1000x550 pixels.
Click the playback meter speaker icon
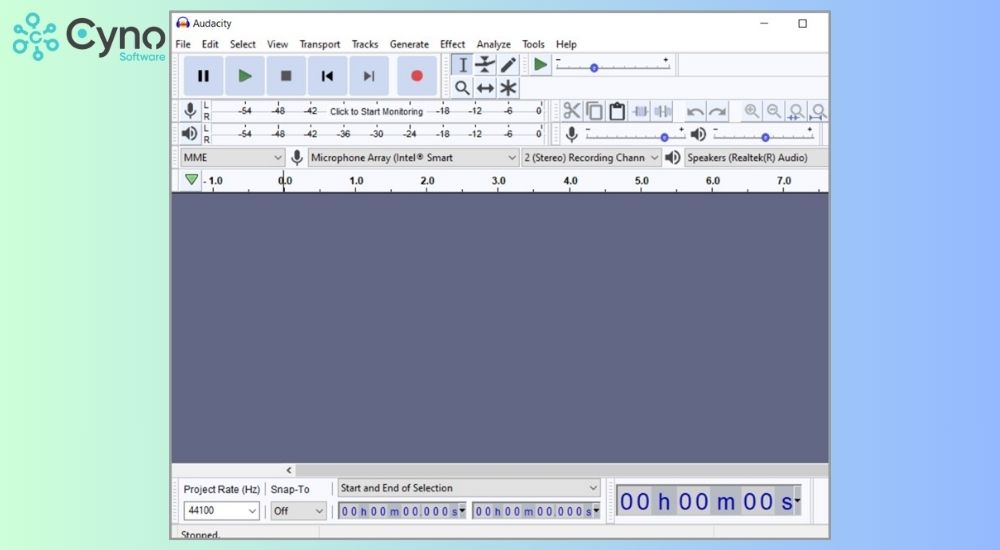pos(189,133)
